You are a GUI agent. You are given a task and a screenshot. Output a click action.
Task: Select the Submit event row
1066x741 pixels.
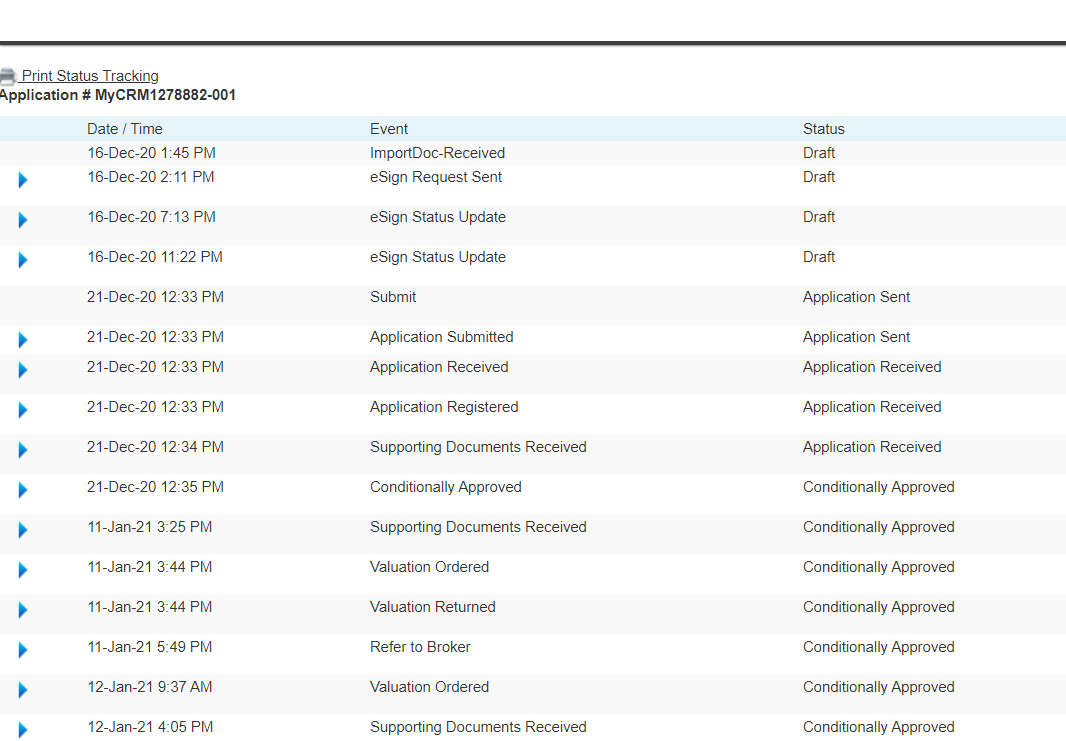393,297
